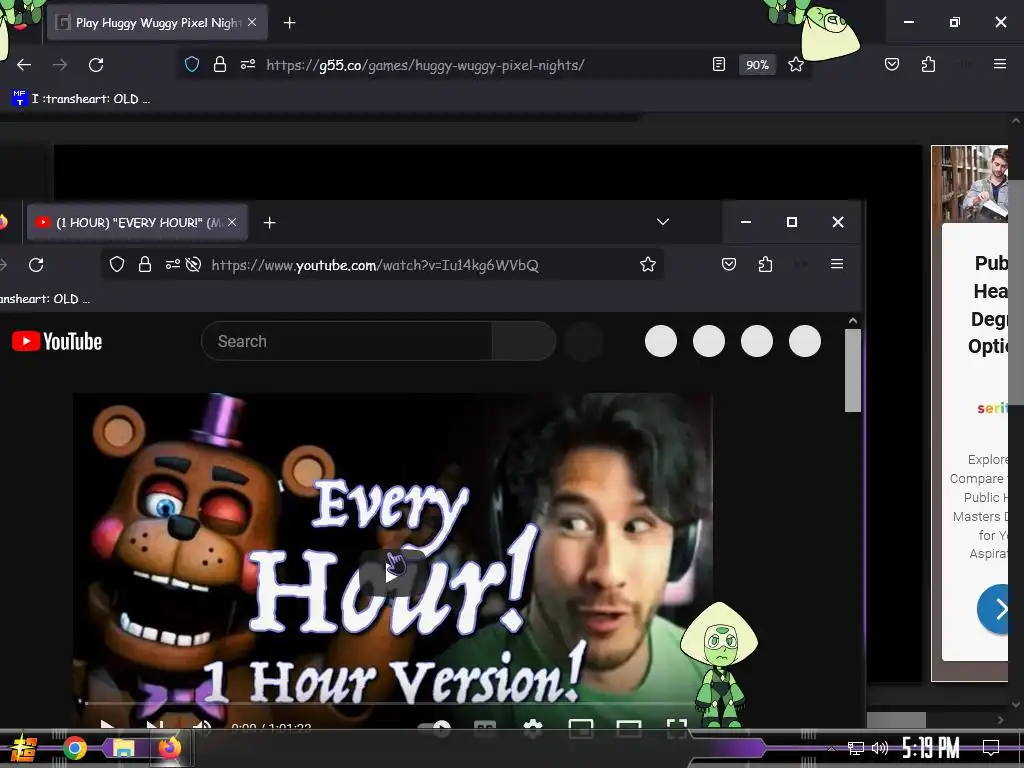Open permissions icon in YouTube address bar

pyautogui.click(x=172, y=264)
